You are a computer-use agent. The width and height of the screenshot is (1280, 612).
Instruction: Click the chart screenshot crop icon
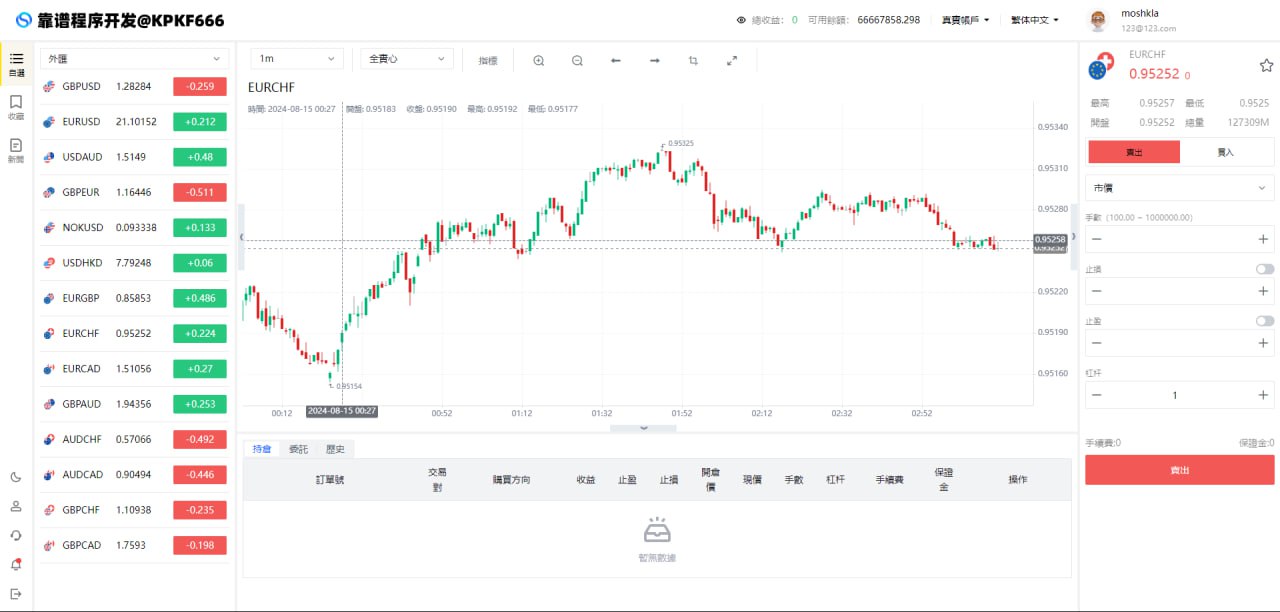pyautogui.click(x=693, y=60)
